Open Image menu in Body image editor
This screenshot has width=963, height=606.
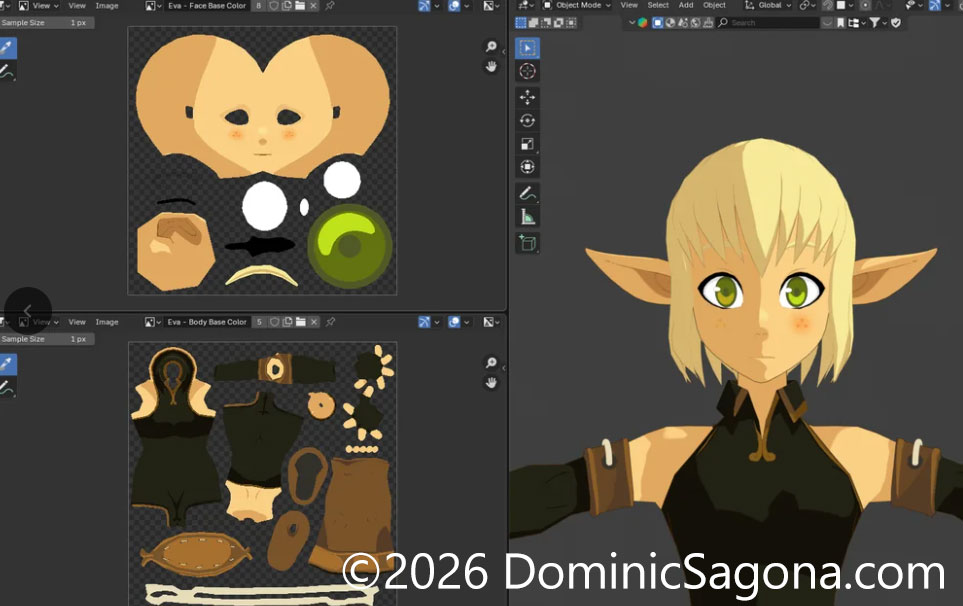(x=107, y=322)
